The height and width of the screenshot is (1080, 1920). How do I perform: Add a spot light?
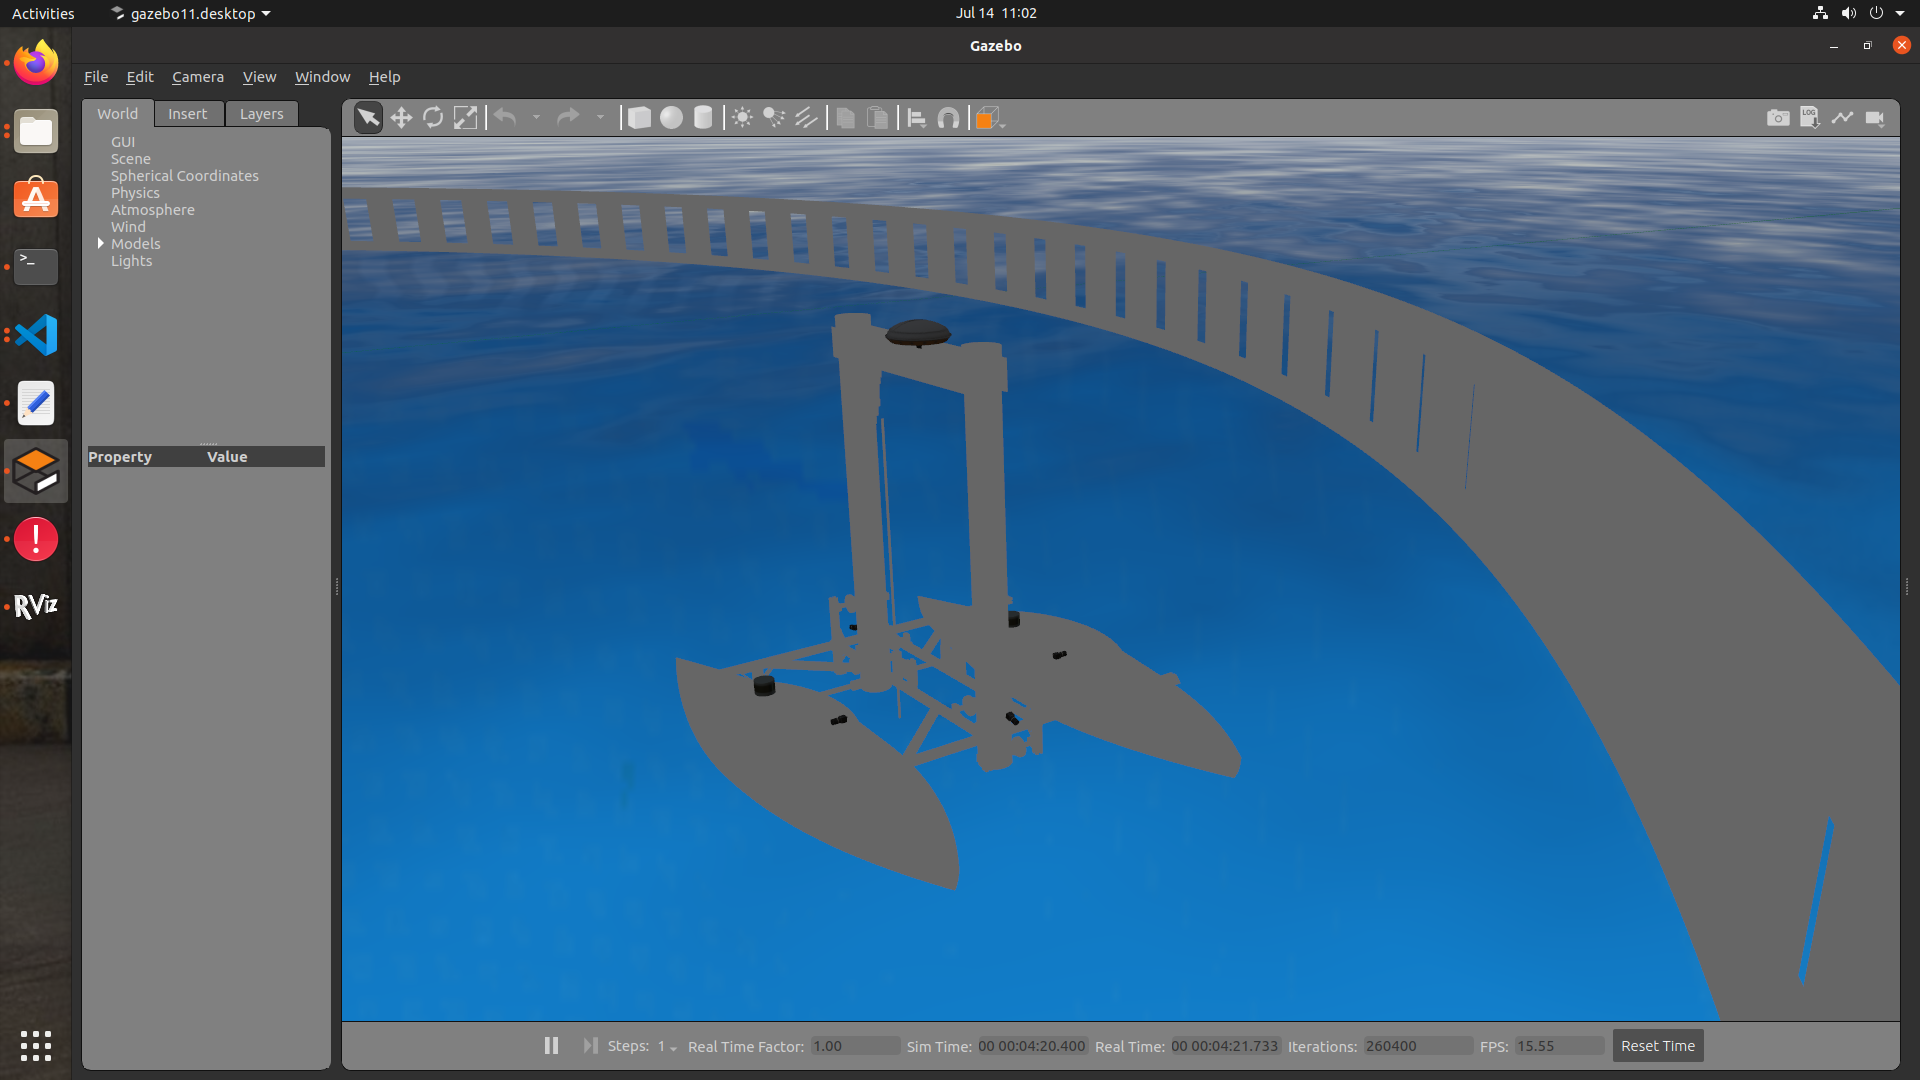773,117
